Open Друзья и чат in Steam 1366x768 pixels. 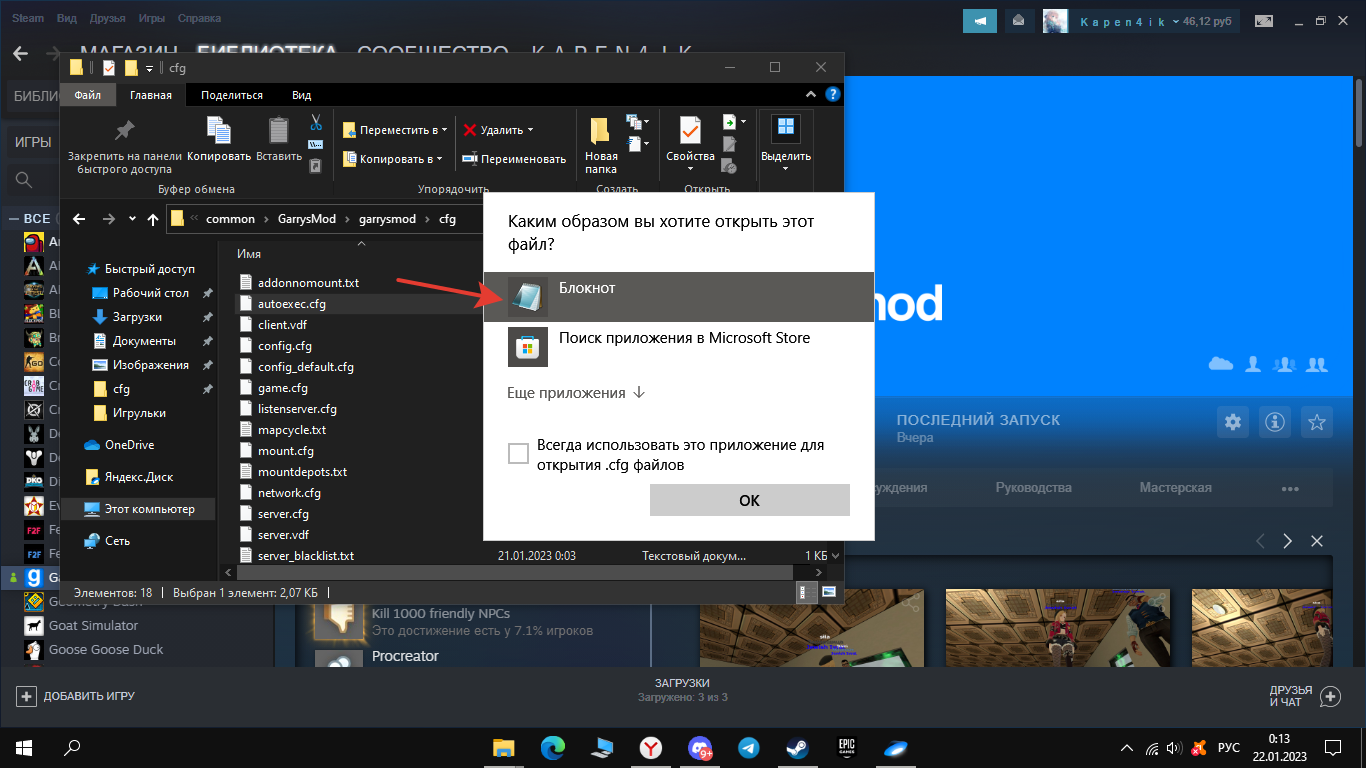[x=1304, y=696]
